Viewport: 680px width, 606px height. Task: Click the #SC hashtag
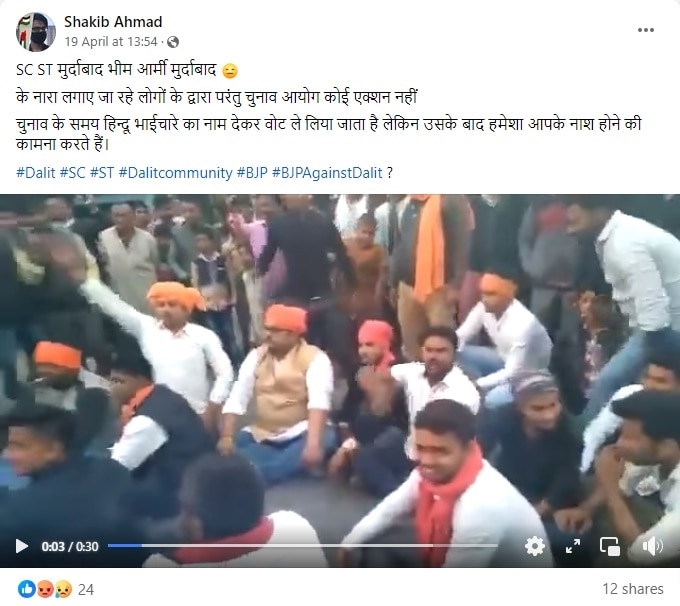coord(72,173)
